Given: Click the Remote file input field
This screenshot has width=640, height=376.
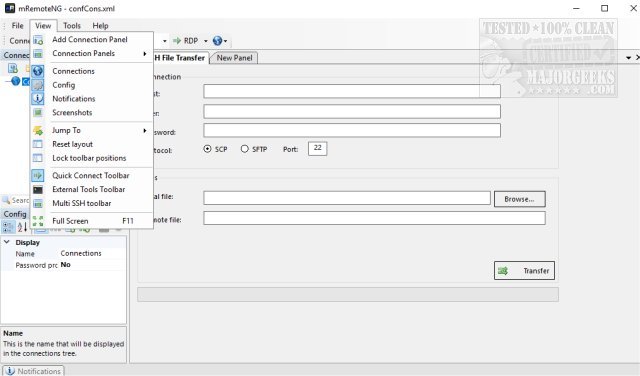Looking at the screenshot, I should pyautogui.click(x=374, y=218).
